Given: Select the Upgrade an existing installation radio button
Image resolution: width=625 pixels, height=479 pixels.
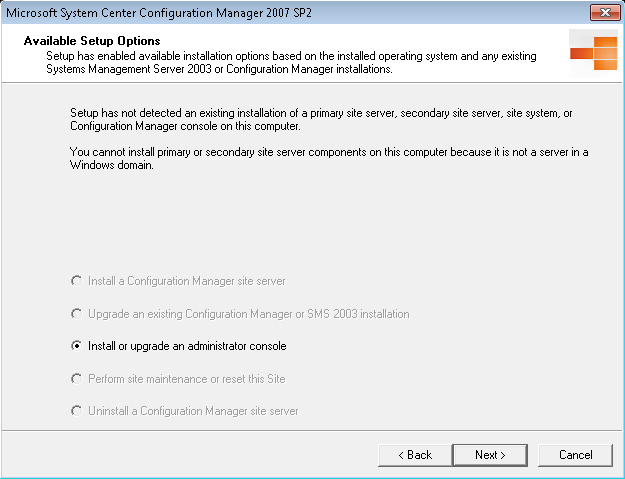Looking at the screenshot, I should [x=76, y=314].
